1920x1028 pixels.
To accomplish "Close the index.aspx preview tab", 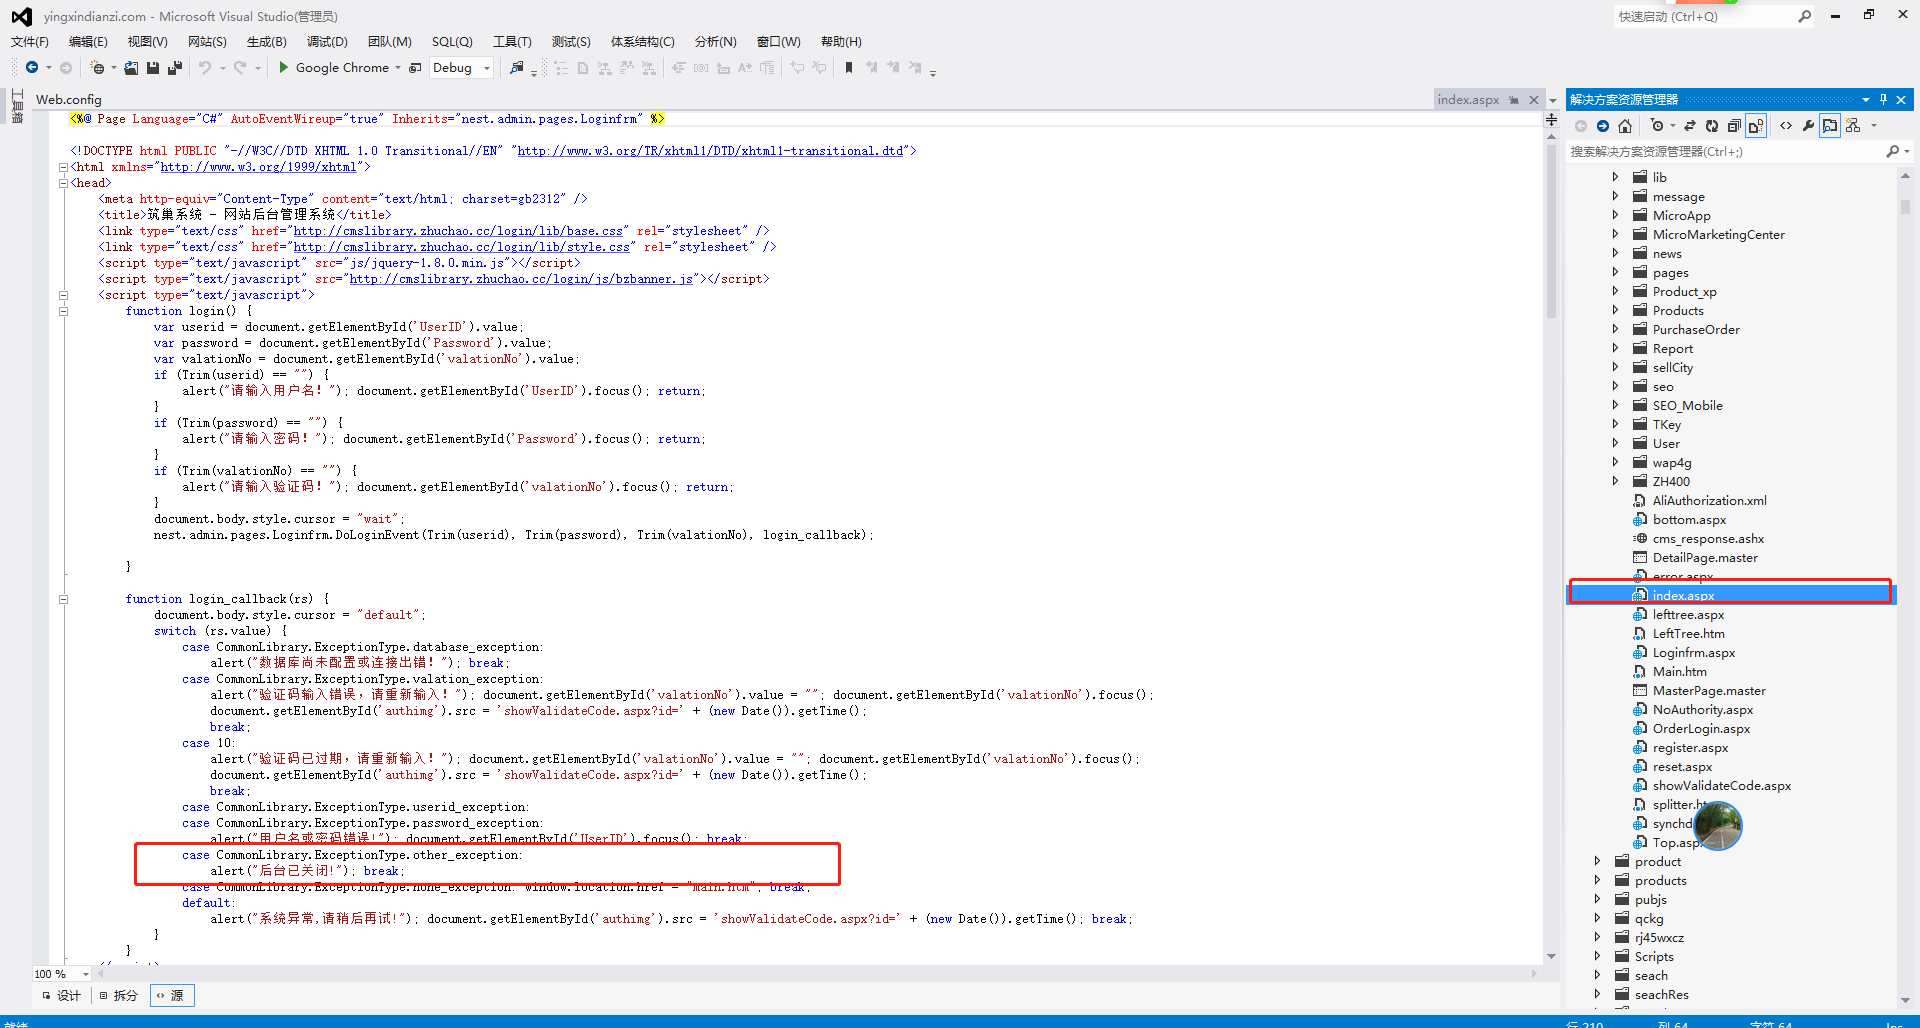I will coord(1534,99).
